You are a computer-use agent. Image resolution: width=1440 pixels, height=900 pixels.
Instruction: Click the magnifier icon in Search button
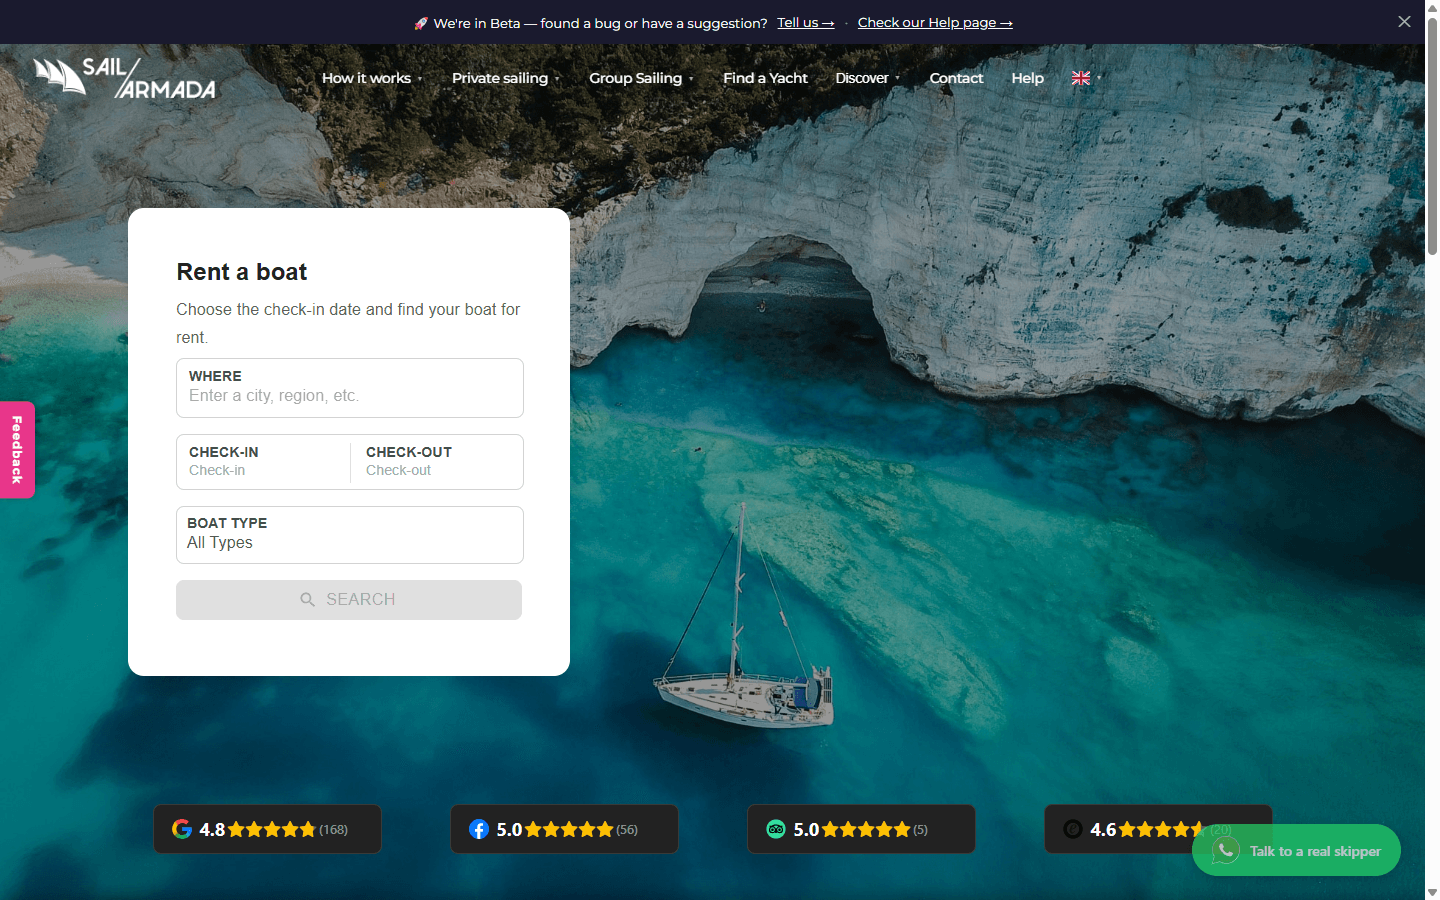click(x=308, y=599)
